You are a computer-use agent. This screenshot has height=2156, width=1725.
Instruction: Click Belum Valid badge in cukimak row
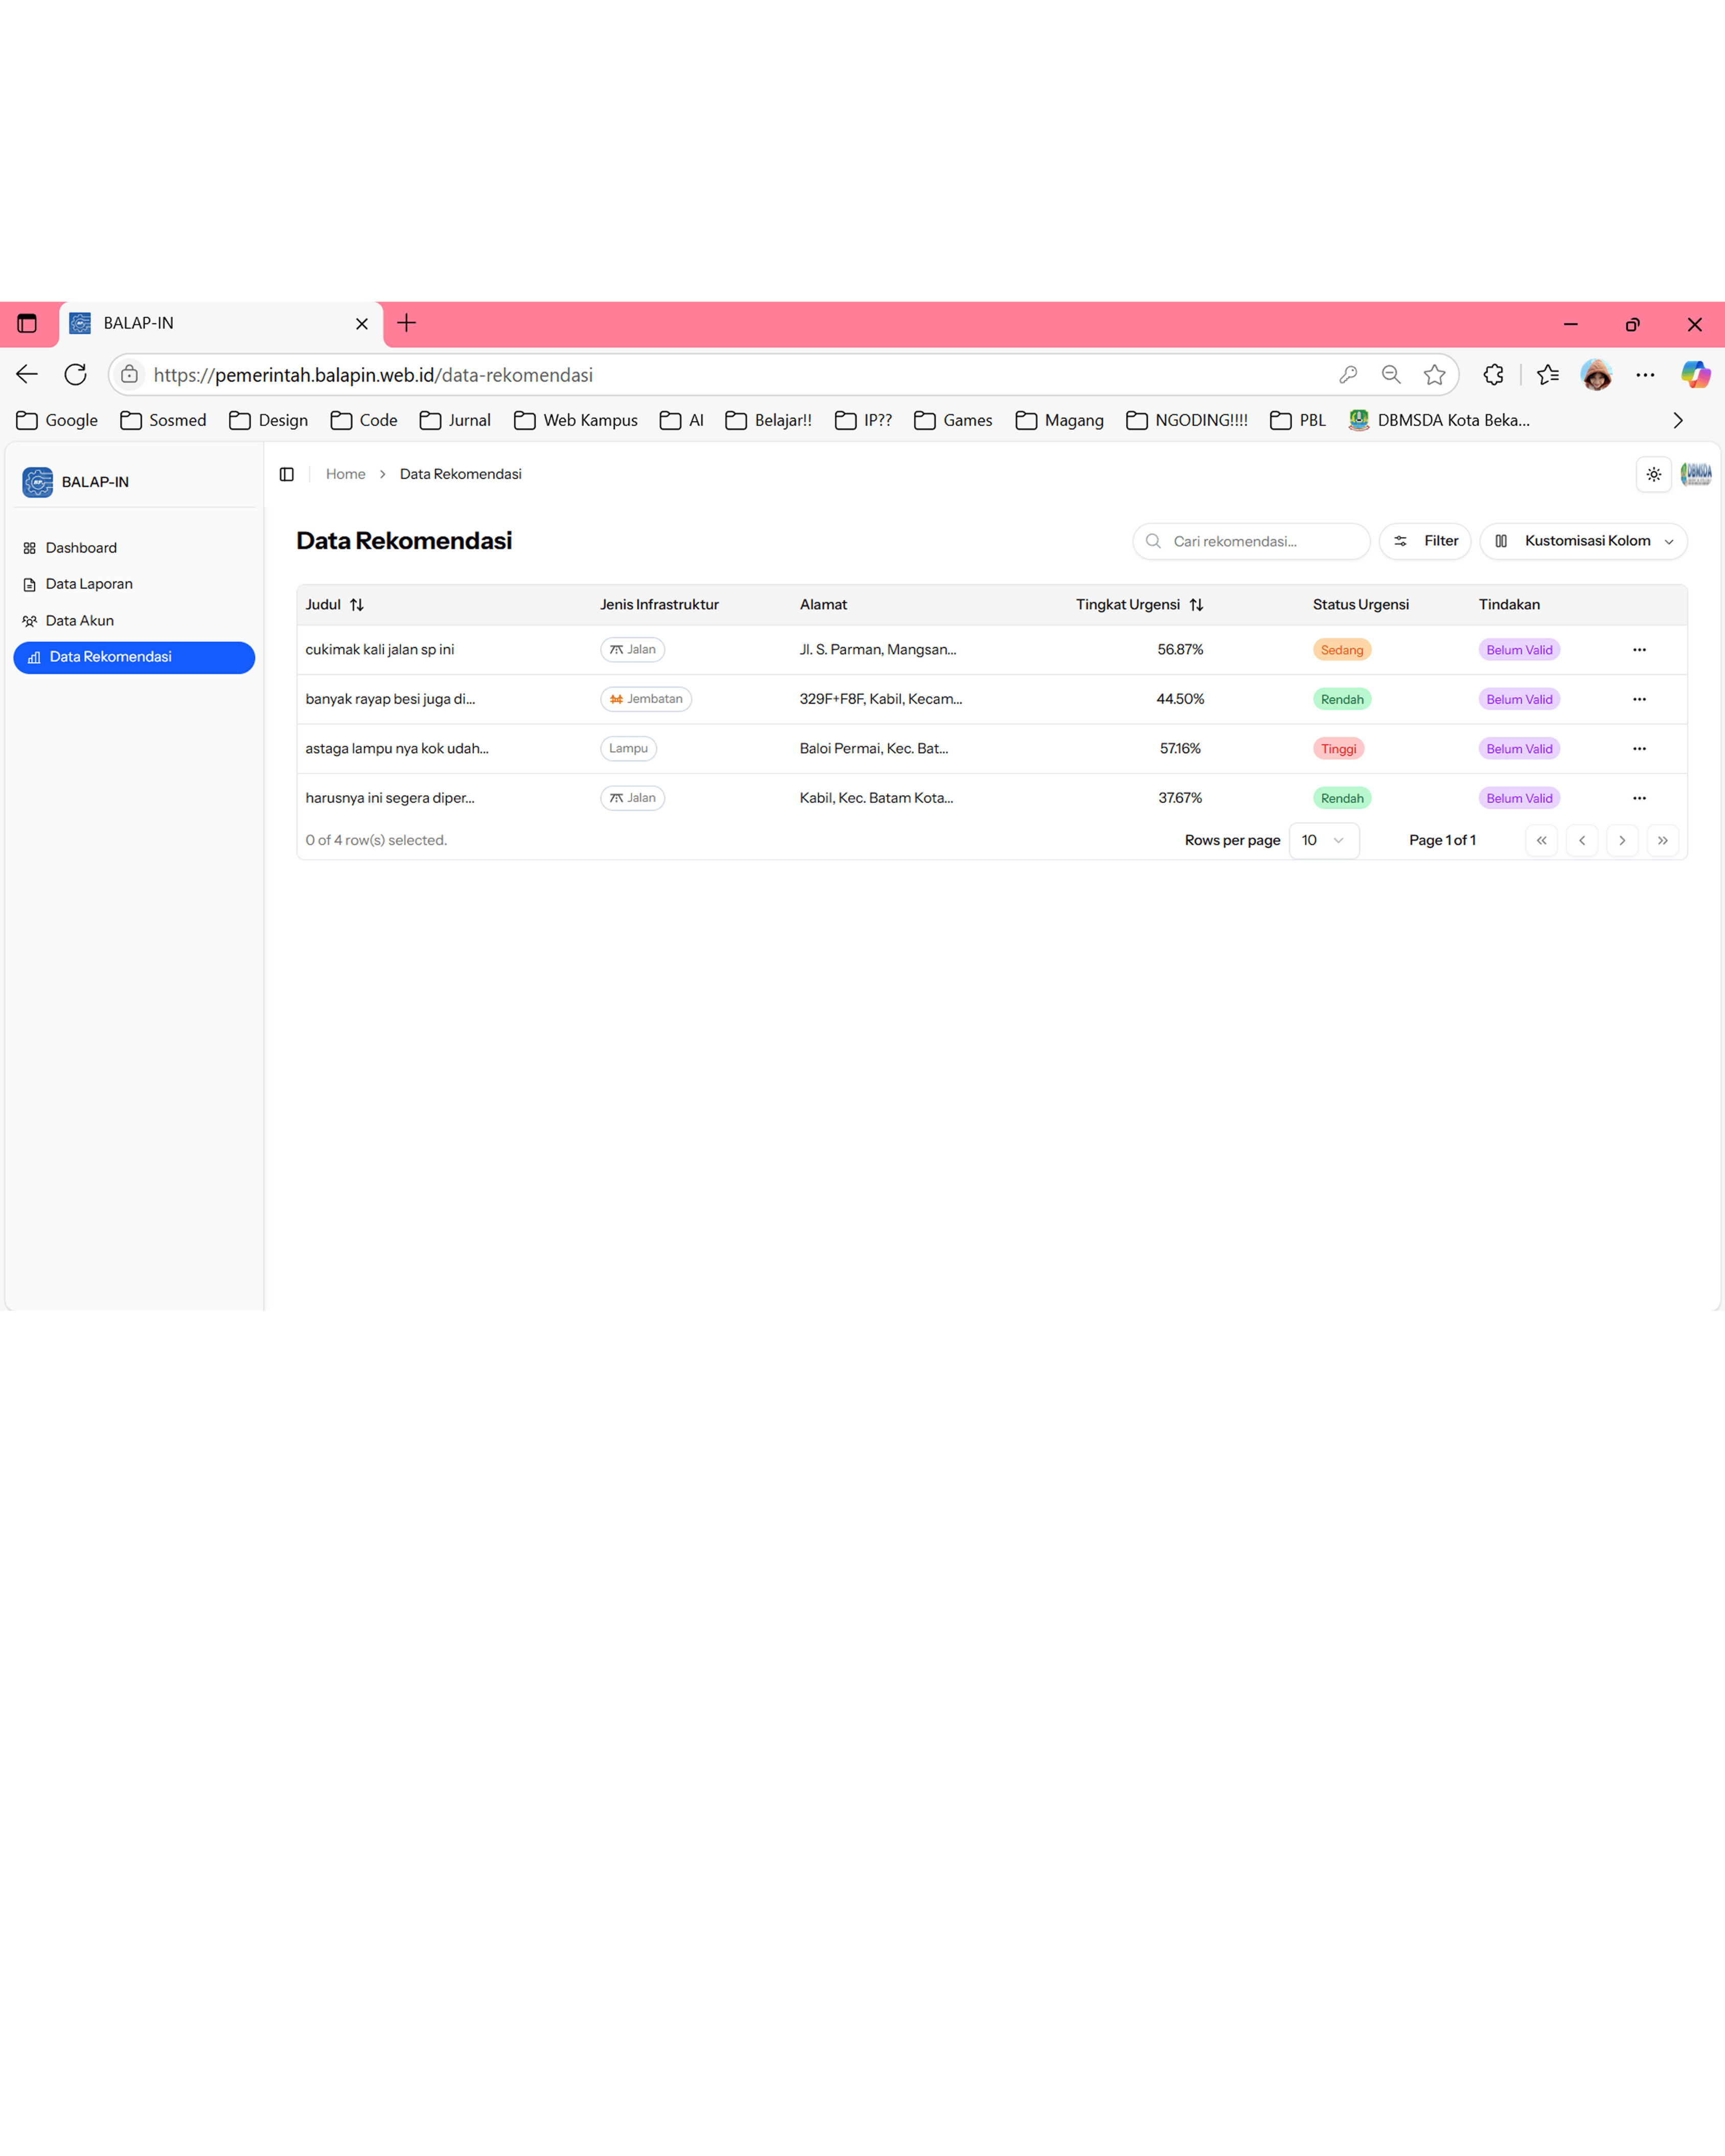click(1519, 650)
